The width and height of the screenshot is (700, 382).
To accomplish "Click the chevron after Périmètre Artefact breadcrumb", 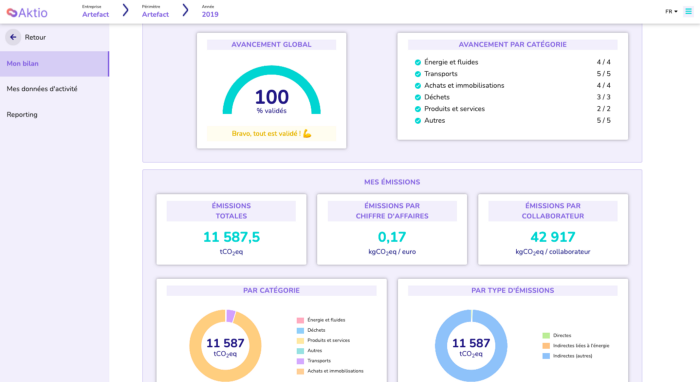I will coord(185,10).
